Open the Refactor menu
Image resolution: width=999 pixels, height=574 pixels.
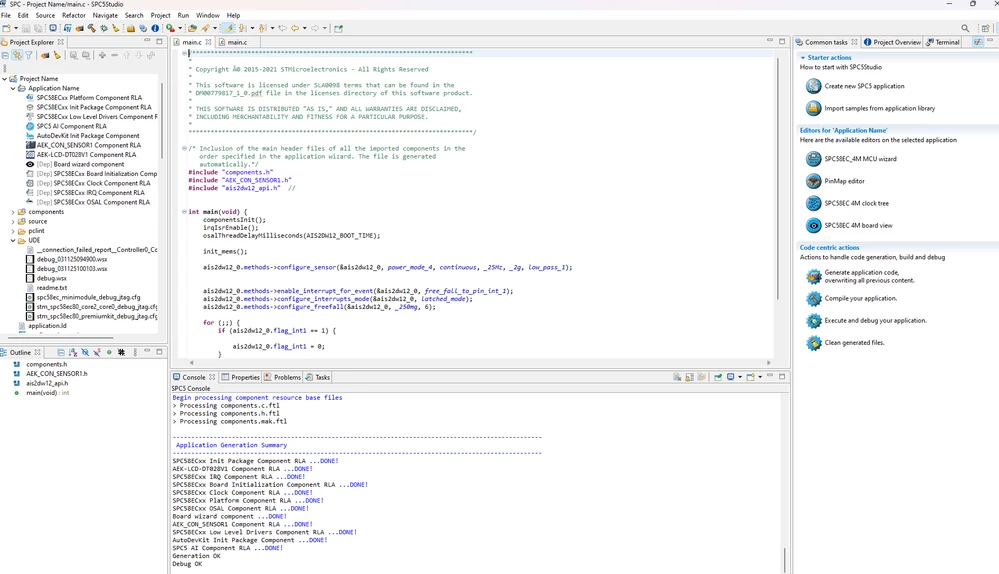click(74, 15)
